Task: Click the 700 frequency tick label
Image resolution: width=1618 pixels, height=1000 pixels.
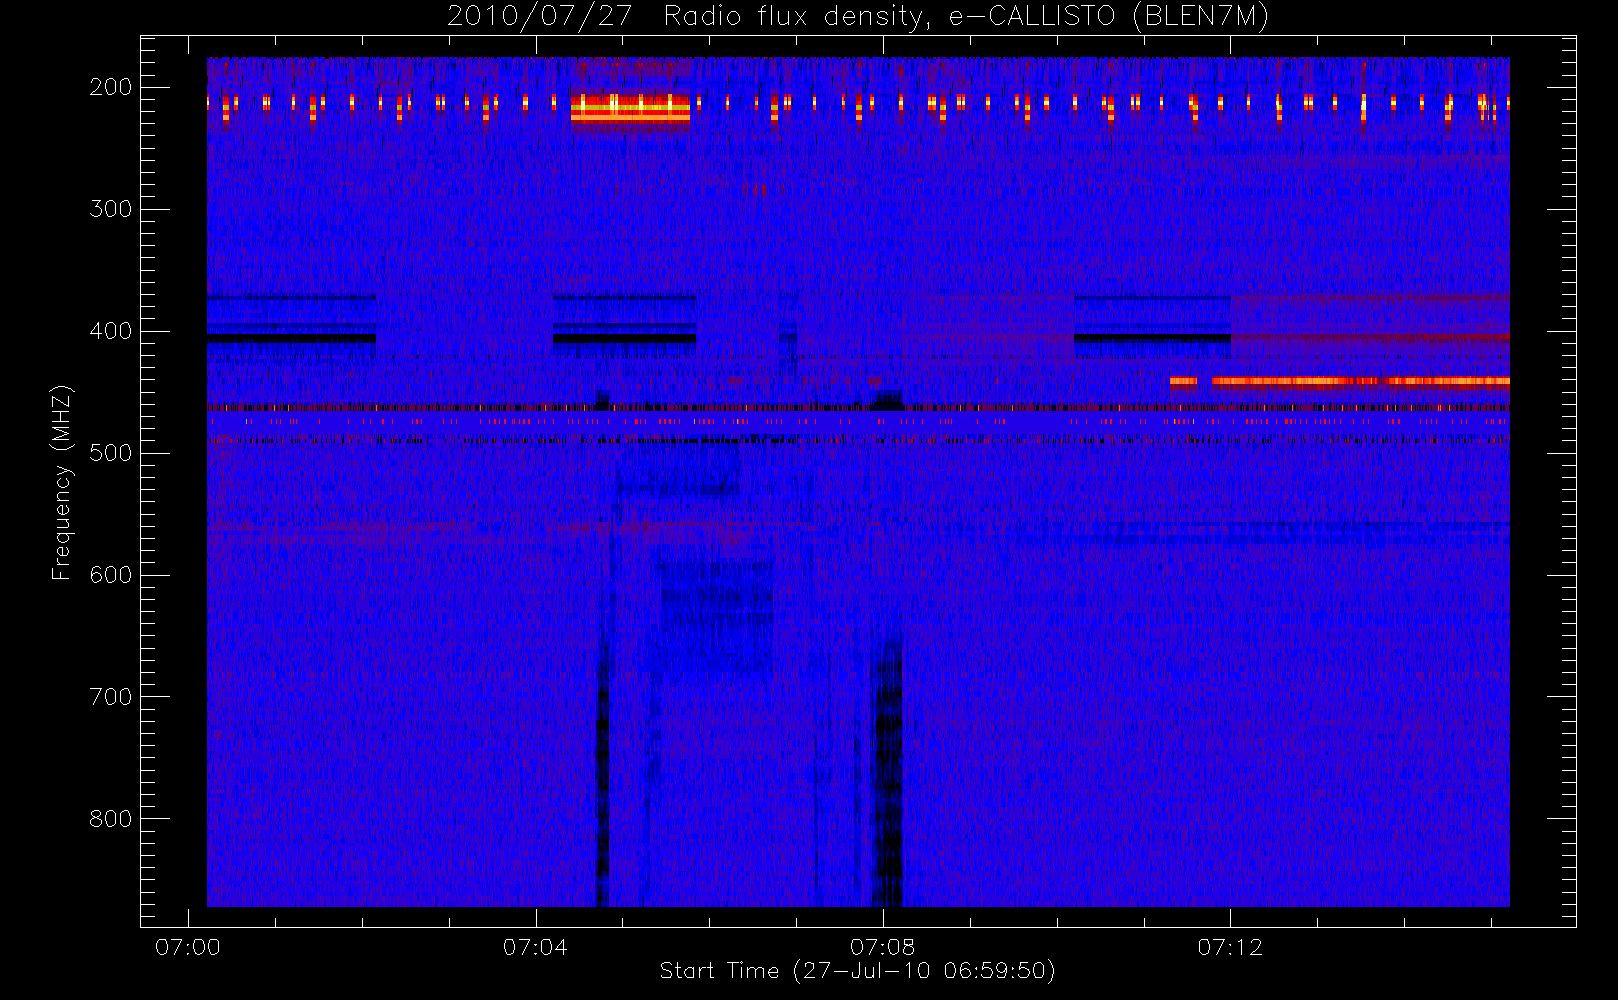Action: click(x=110, y=697)
